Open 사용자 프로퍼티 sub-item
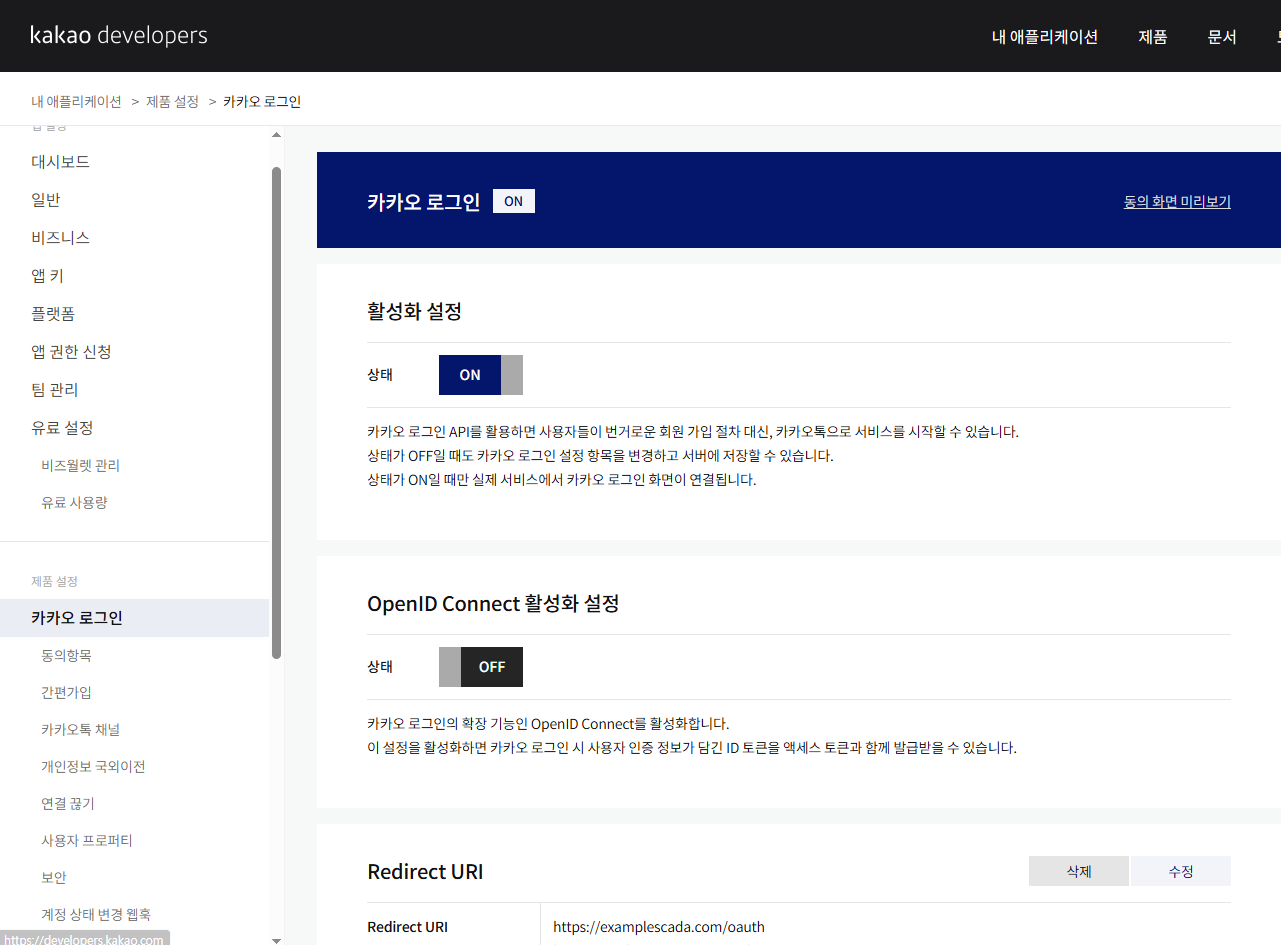1281x945 pixels. (x=87, y=841)
